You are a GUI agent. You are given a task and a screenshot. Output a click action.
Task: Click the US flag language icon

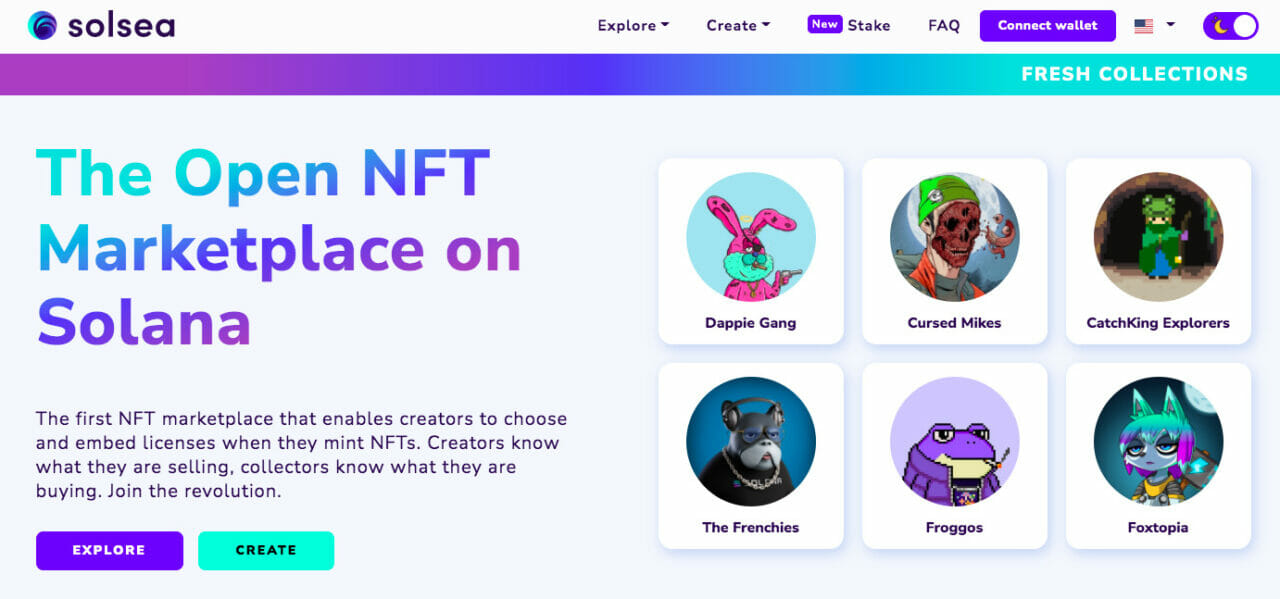click(x=1143, y=26)
